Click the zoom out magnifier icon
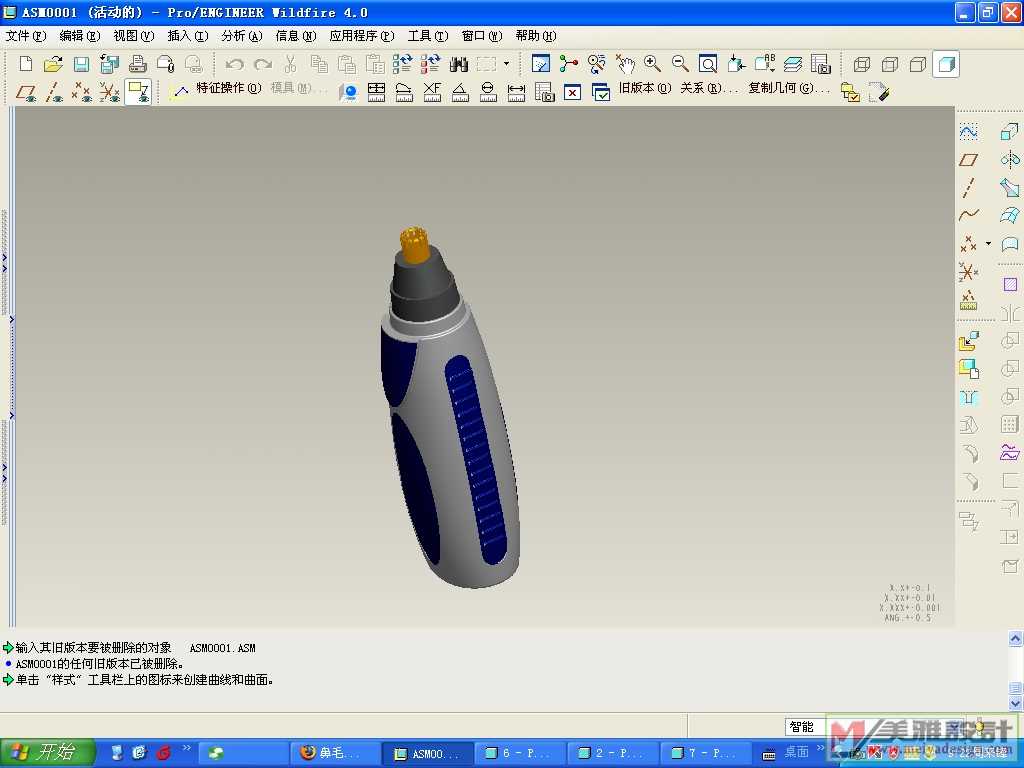Viewport: 1024px width, 768px height. coord(680,64)
